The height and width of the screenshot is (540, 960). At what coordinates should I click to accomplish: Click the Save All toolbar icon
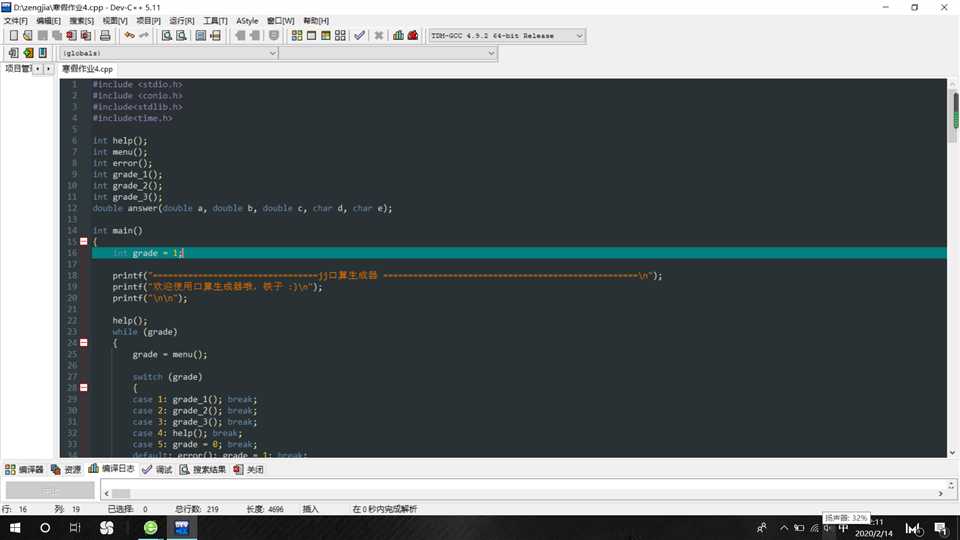tap(57, 36)
